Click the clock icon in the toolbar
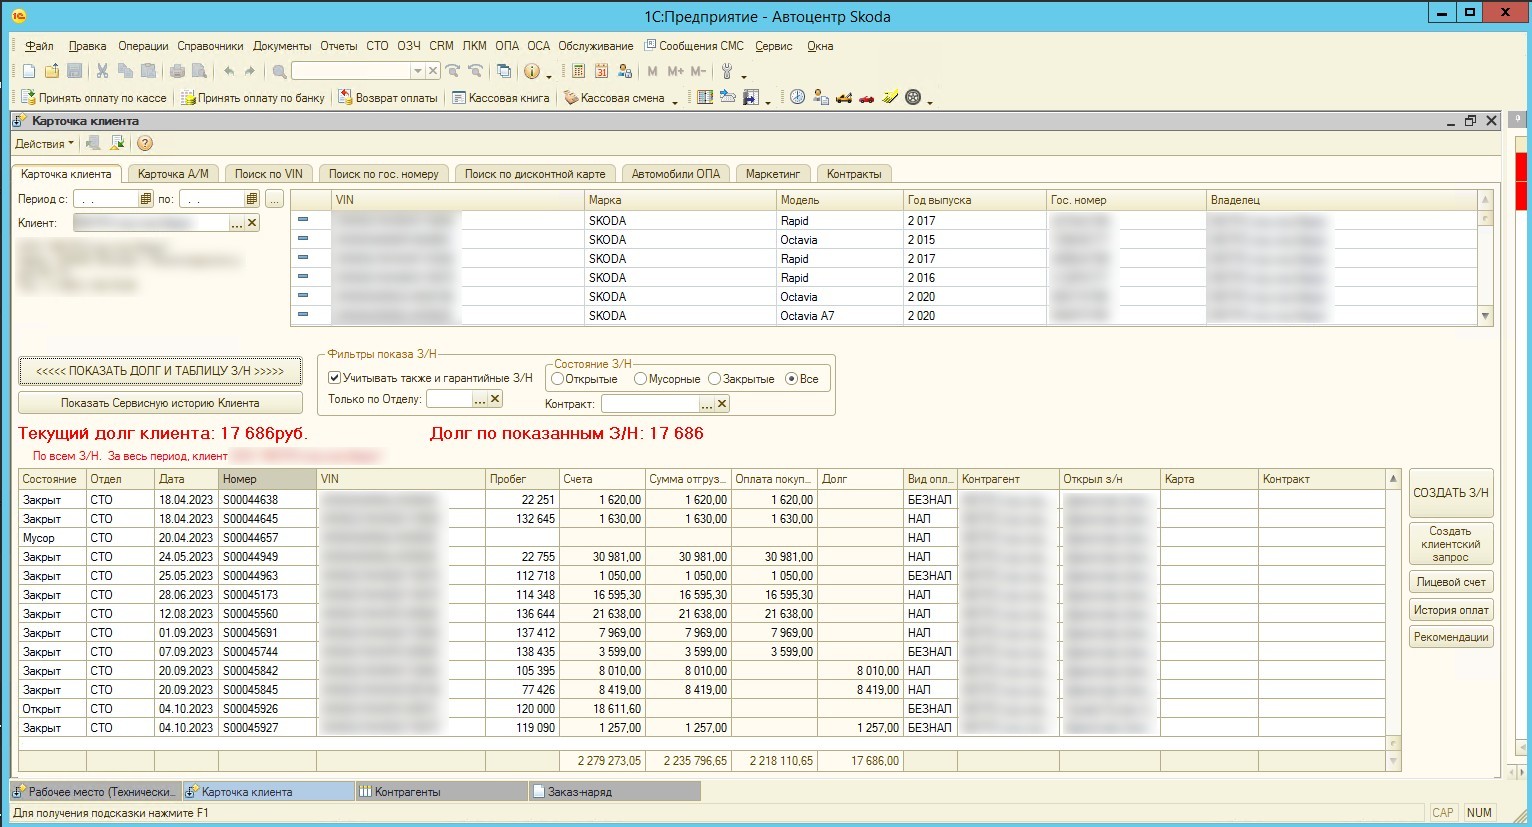The image size is (1532, 827). point(797,98)
